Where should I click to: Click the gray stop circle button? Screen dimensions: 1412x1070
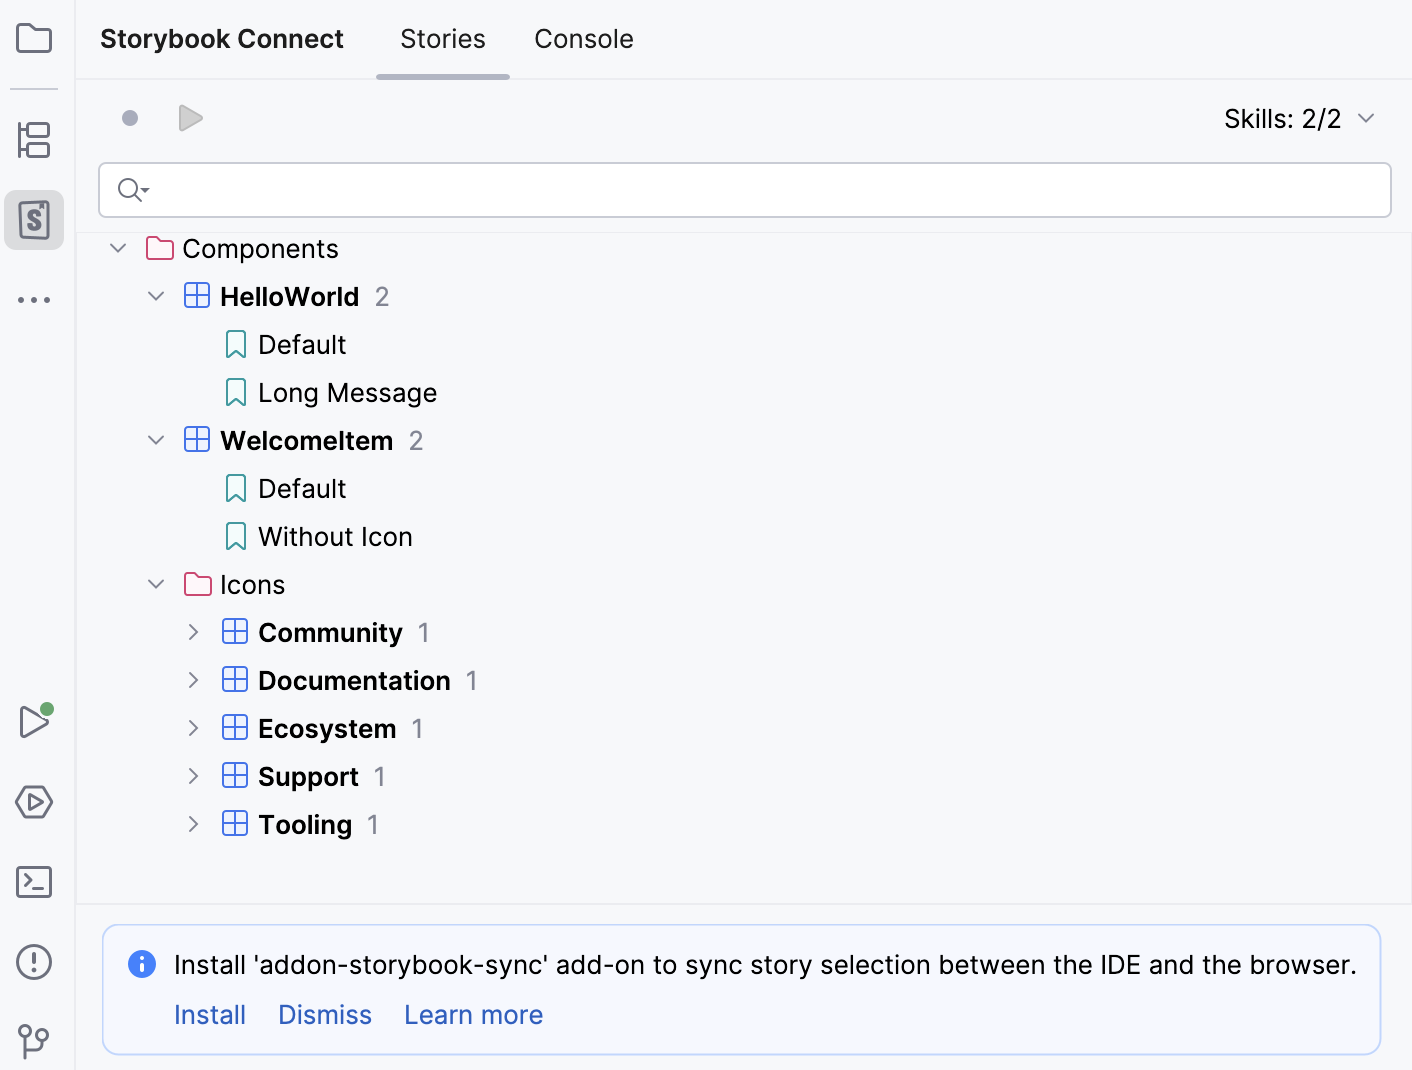click(x=130, y=118)
